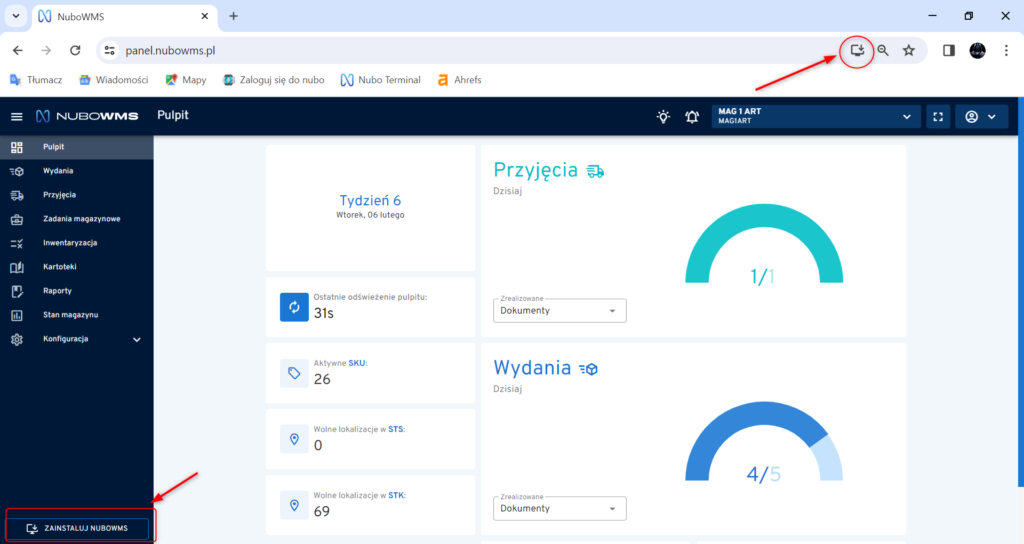Screen dimensions: 1024x544
Task: Open the user account dropdown
Action: point(980,117)
